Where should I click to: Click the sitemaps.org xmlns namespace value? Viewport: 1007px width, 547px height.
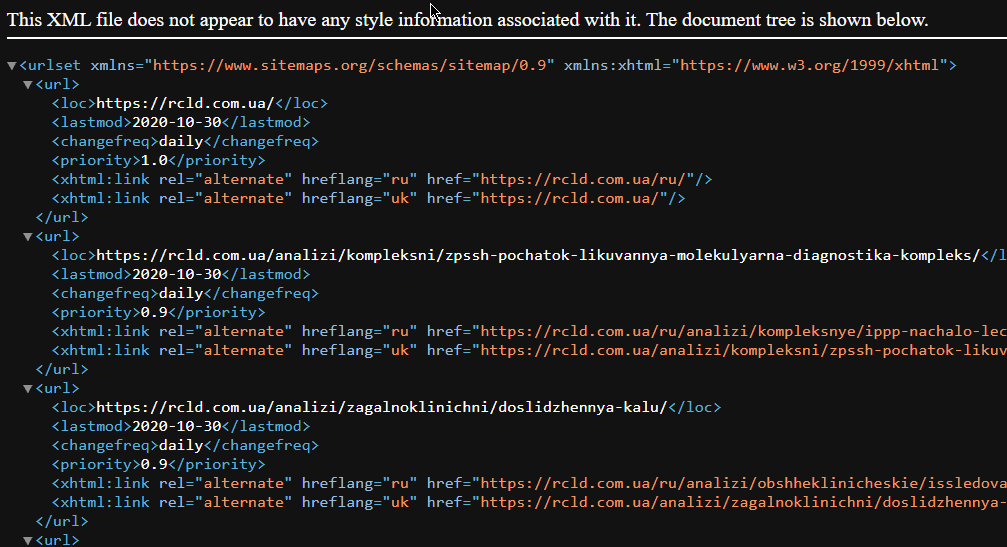tap(350, 66)
